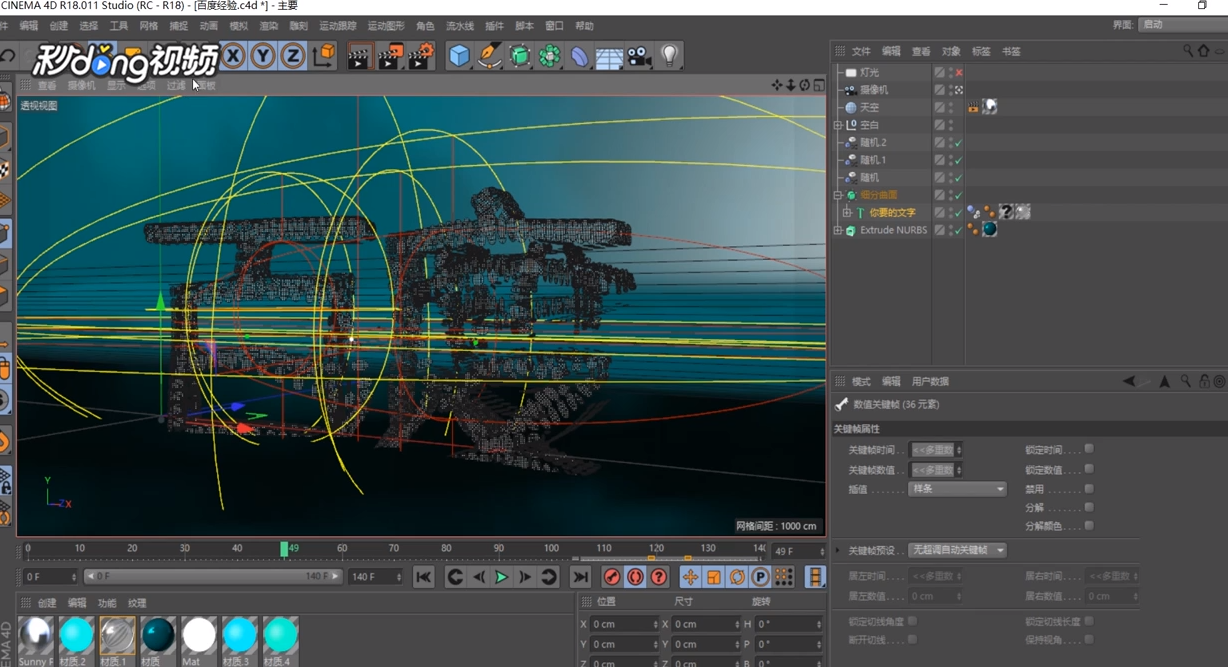This screenshot has width=1228, height=667.
Task: Enable the 锁定时间 checkbox
Action: click(1089, 450)
